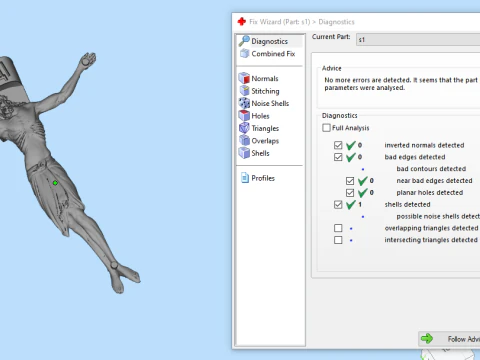Go to the Stitching page label

pyautogui.click(x=265, y=91)
